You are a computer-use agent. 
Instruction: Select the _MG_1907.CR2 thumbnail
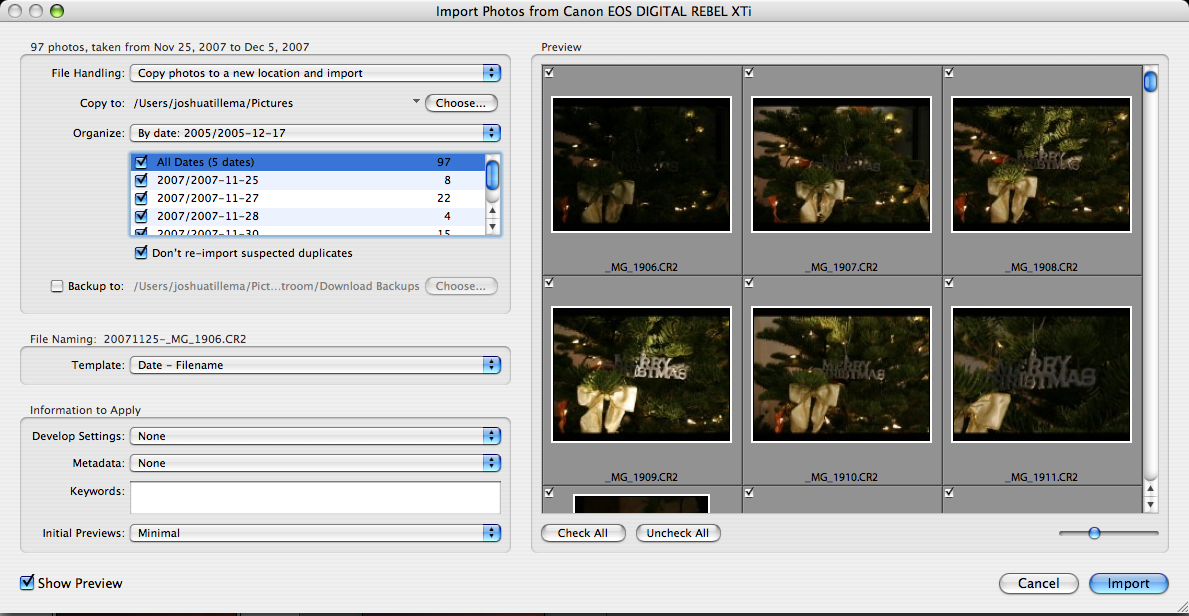tap(841, 165)
